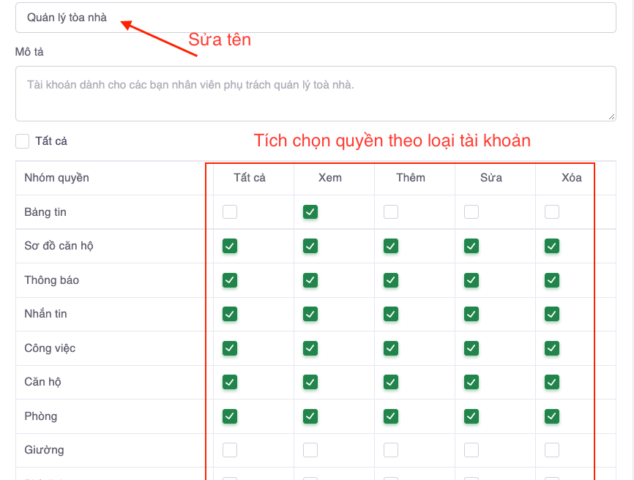The height and width of the screenshot is (480, 634).
Task: Enable 'Xem' permission for Giường
Action: 310,450
